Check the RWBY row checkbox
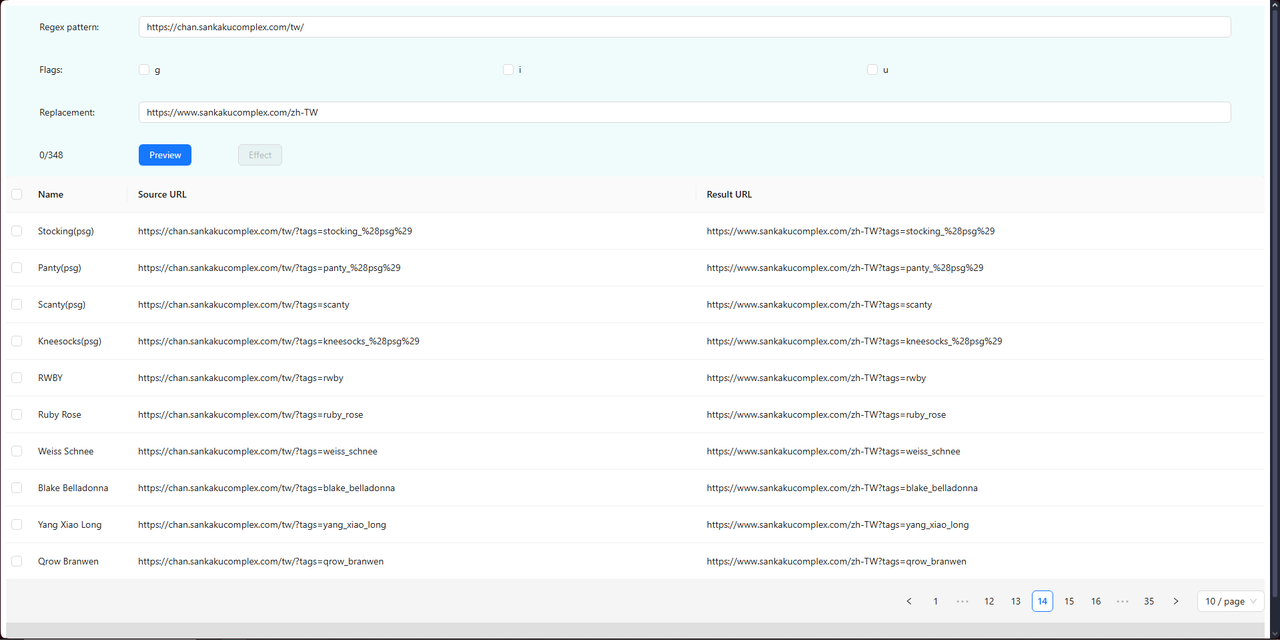The height and width of the screenshot is (640, 1280). (16, 378)
